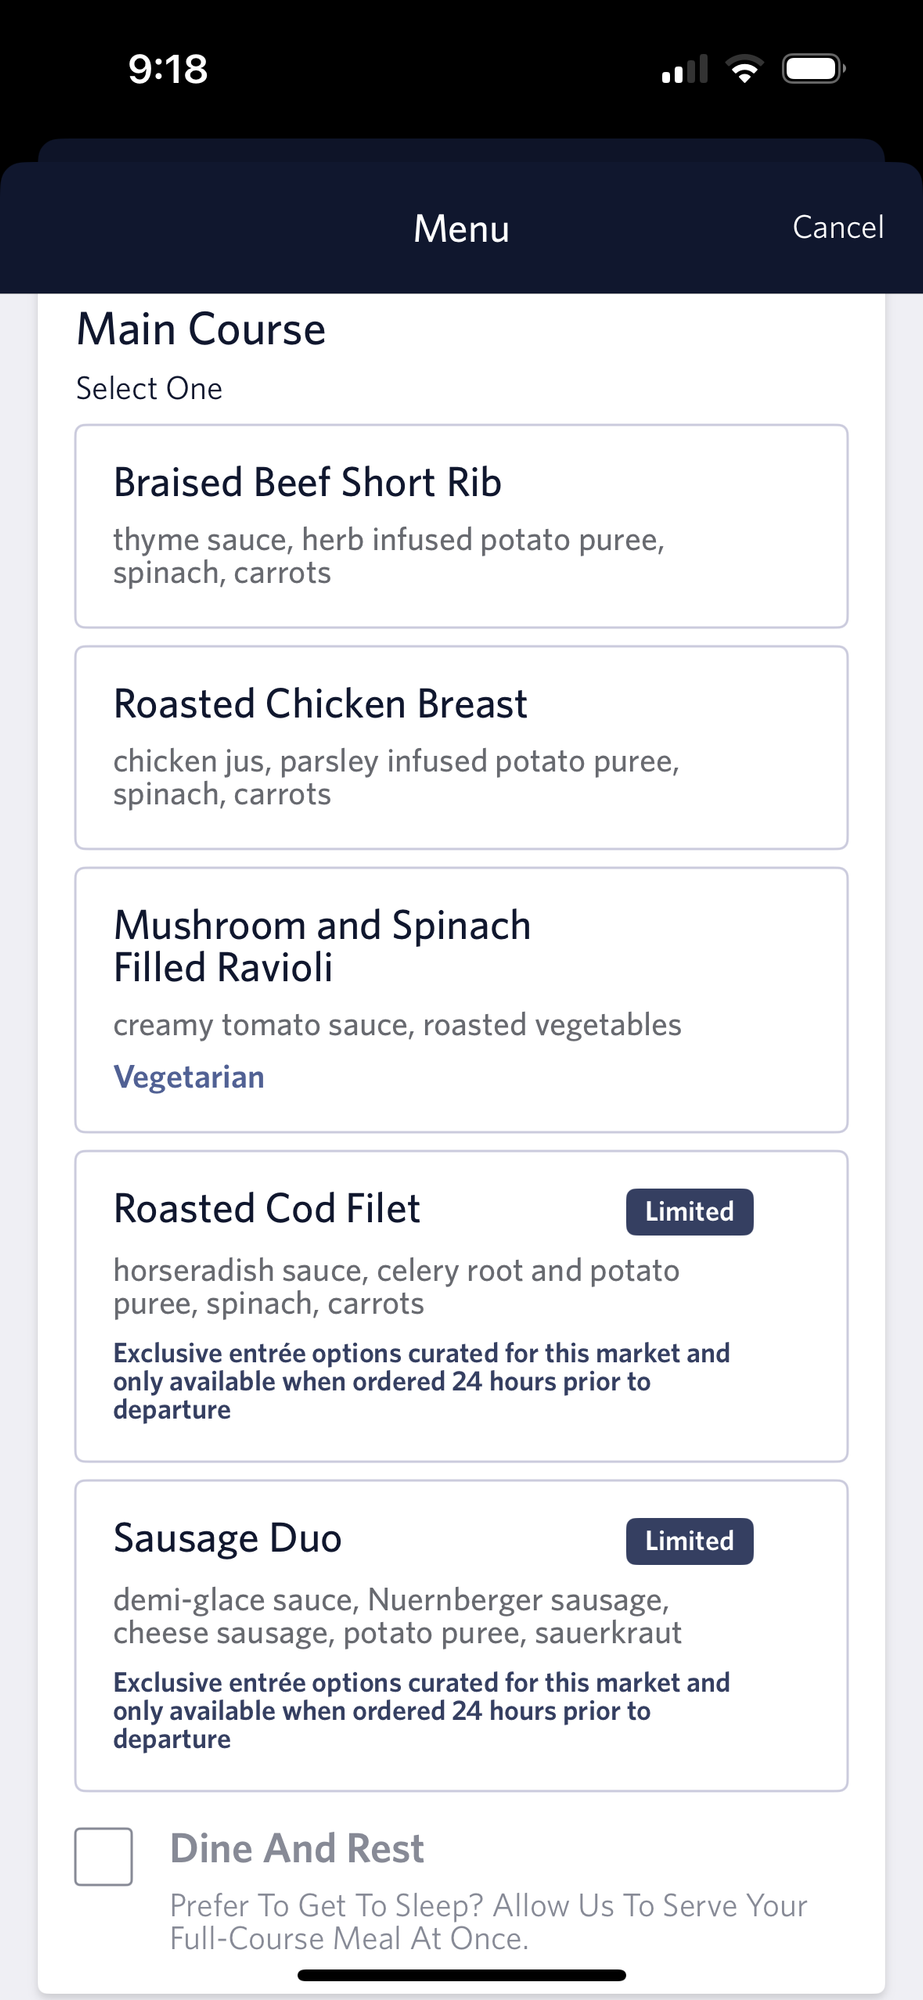Tap the Cancel button

pyautogui.click(x=837, y=228)
